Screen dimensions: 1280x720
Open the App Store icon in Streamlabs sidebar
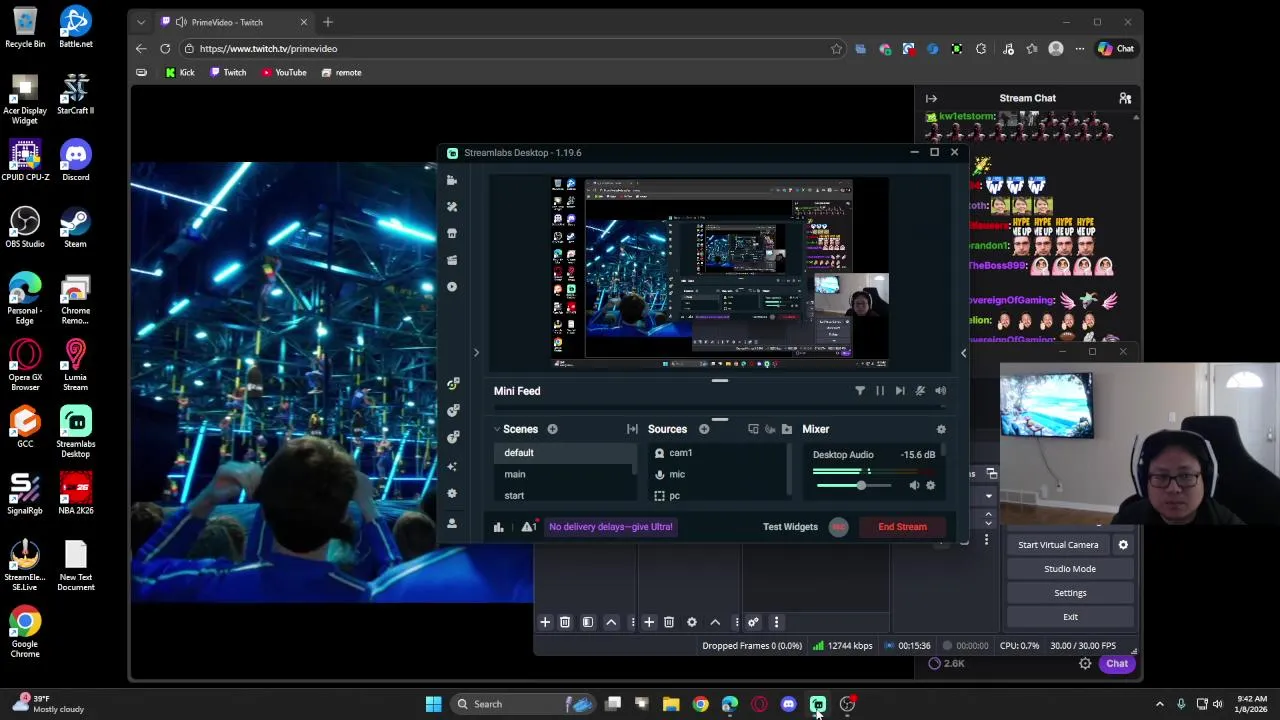coord(452,233)
